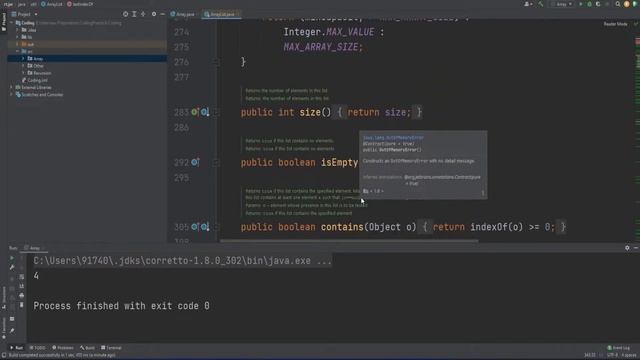Click the lastIndexOf breadcrumb in navigation bar

(80, 4)
